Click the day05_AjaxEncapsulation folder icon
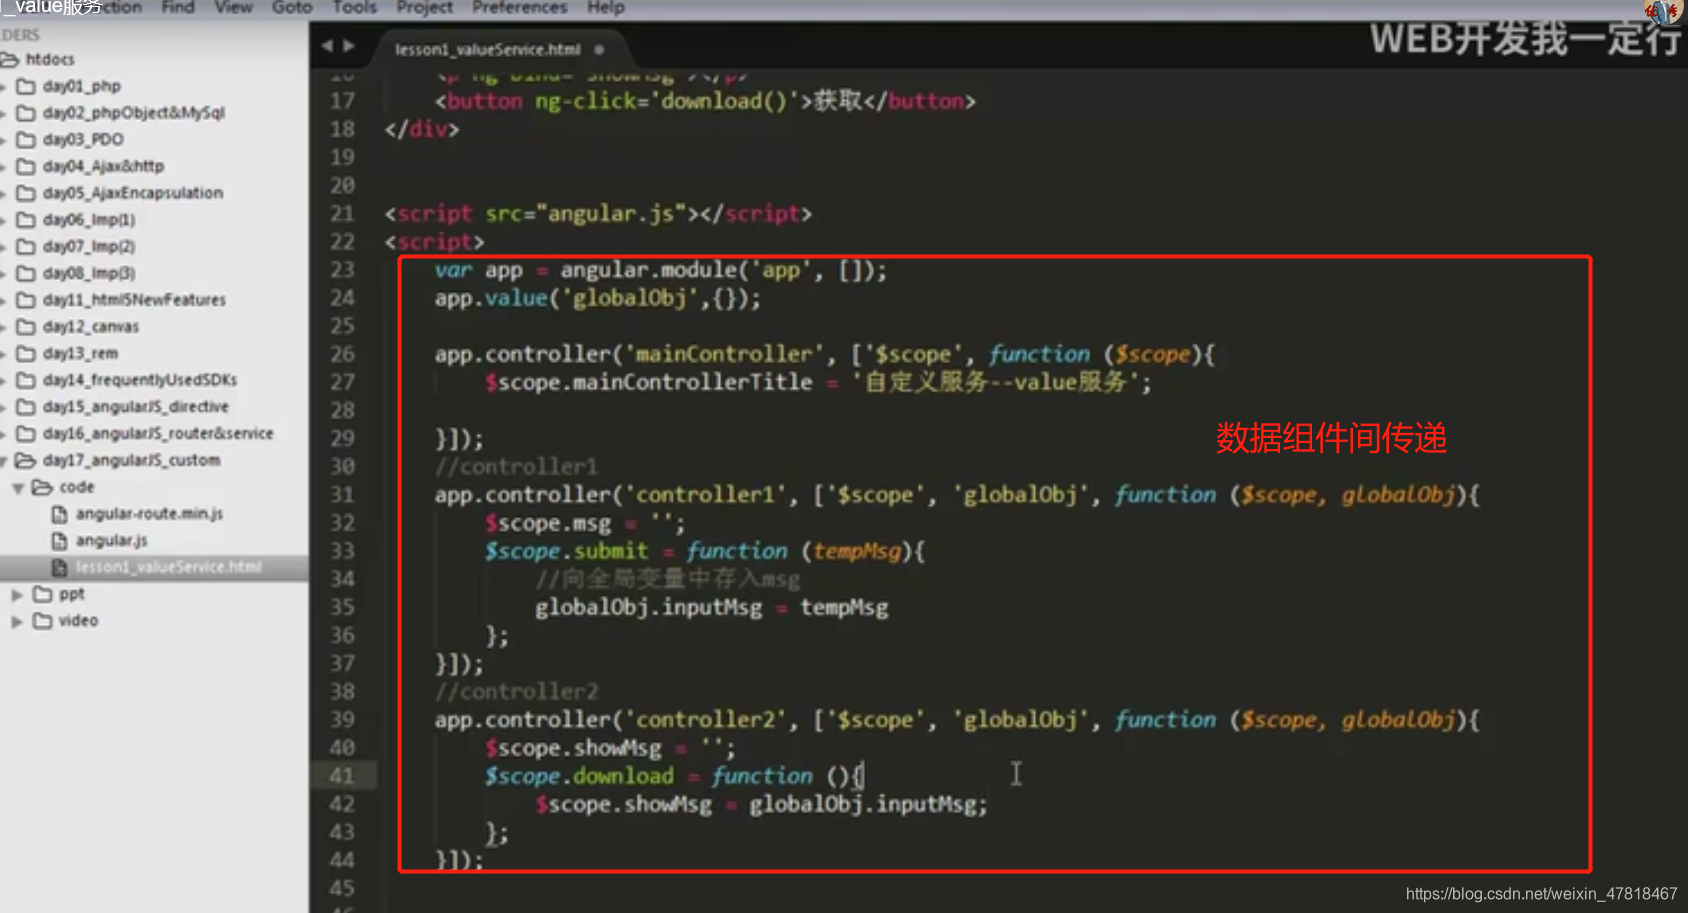The height and width of the screenshot is (913, 1688). [x=27, y=193]
